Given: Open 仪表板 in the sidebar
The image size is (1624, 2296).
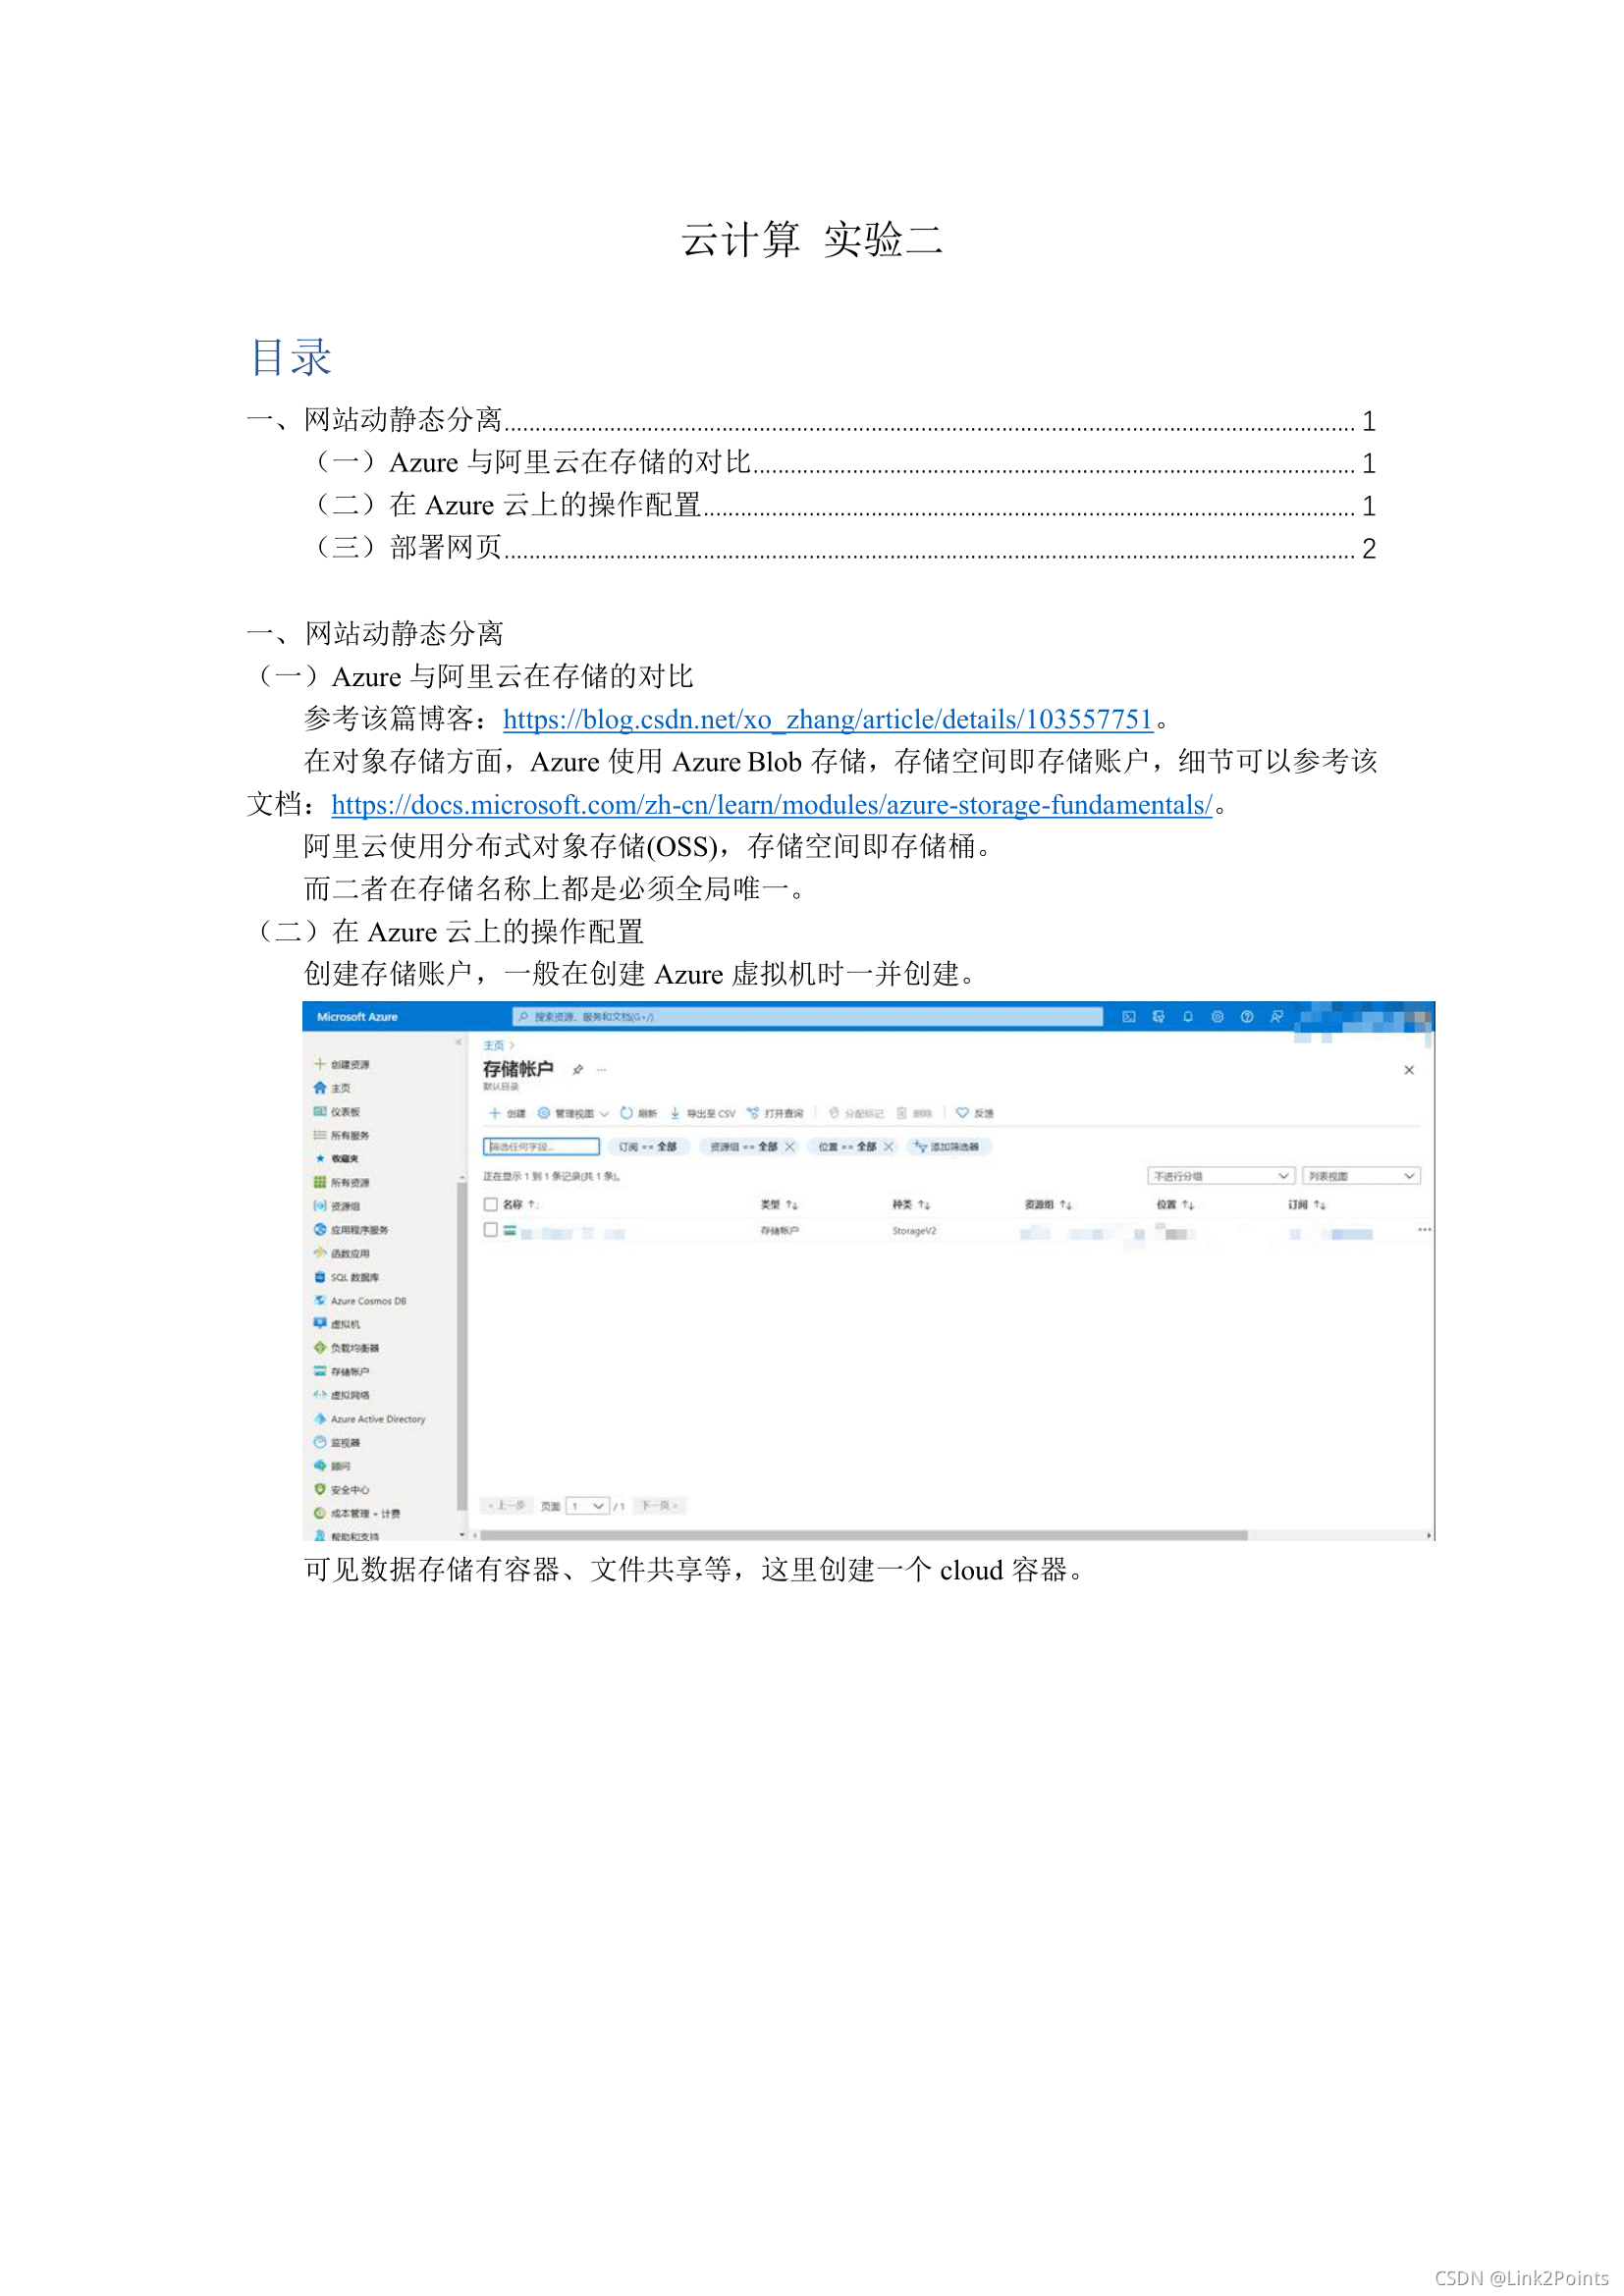Looking at the screenshot, I should click(x=336, y=1112).
